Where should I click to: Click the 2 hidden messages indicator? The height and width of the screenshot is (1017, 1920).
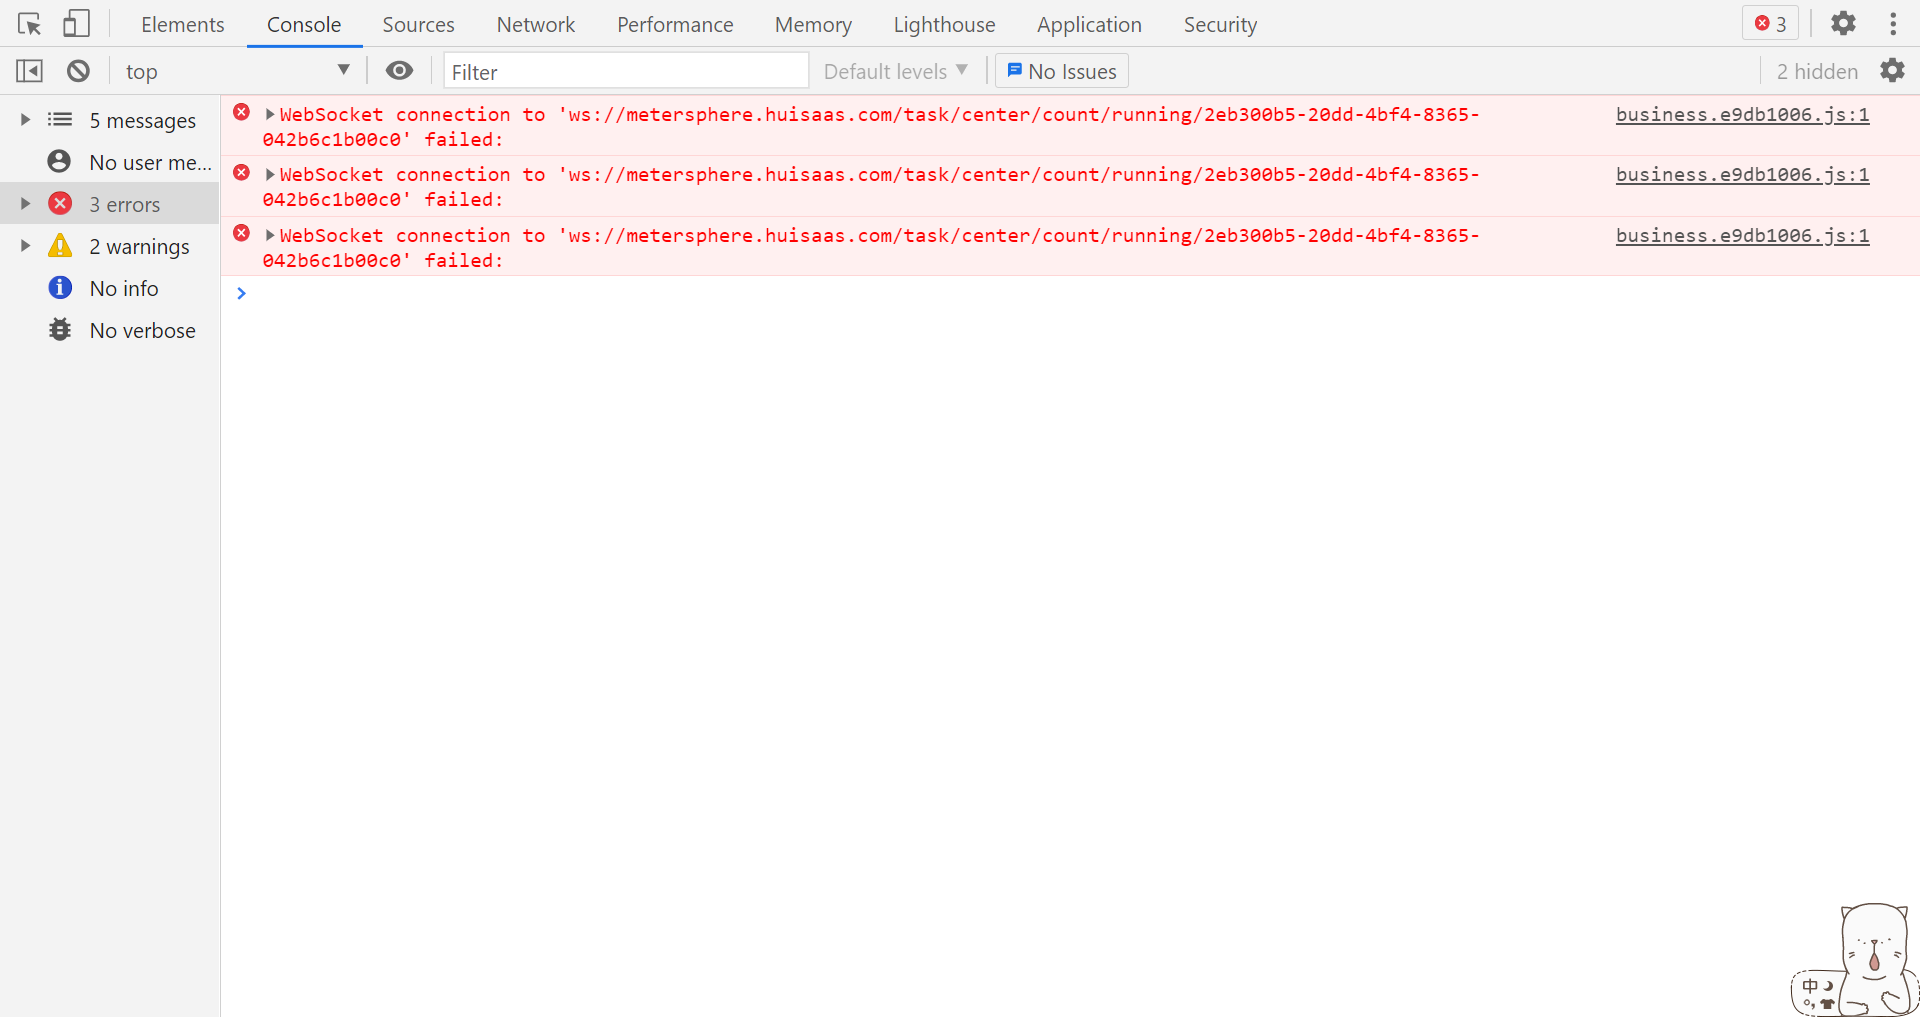pyautogui.click(x=1816, y=70)
